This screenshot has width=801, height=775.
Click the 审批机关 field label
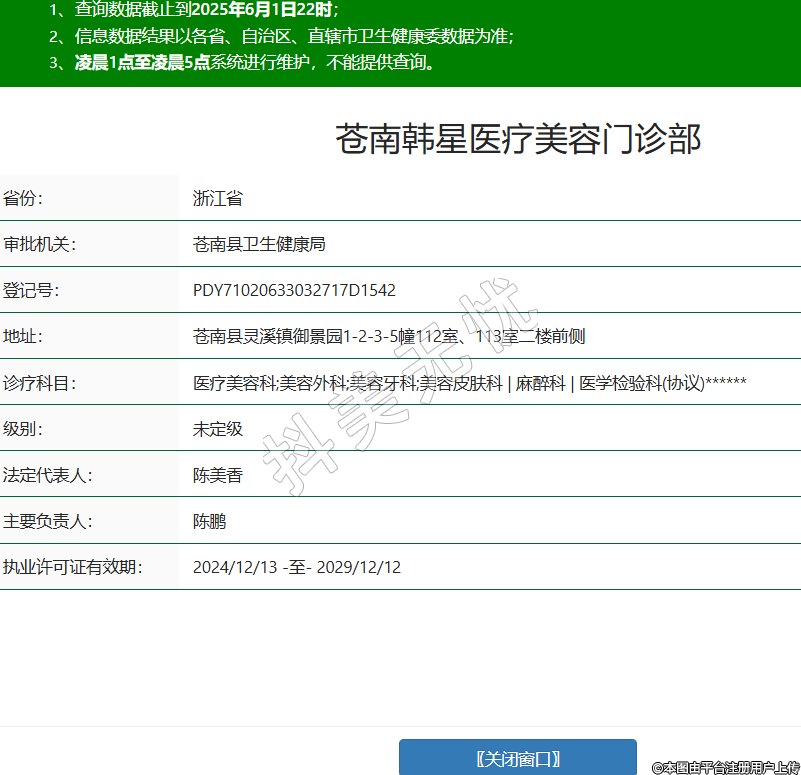pyautogui.click(x=40, y=245)
